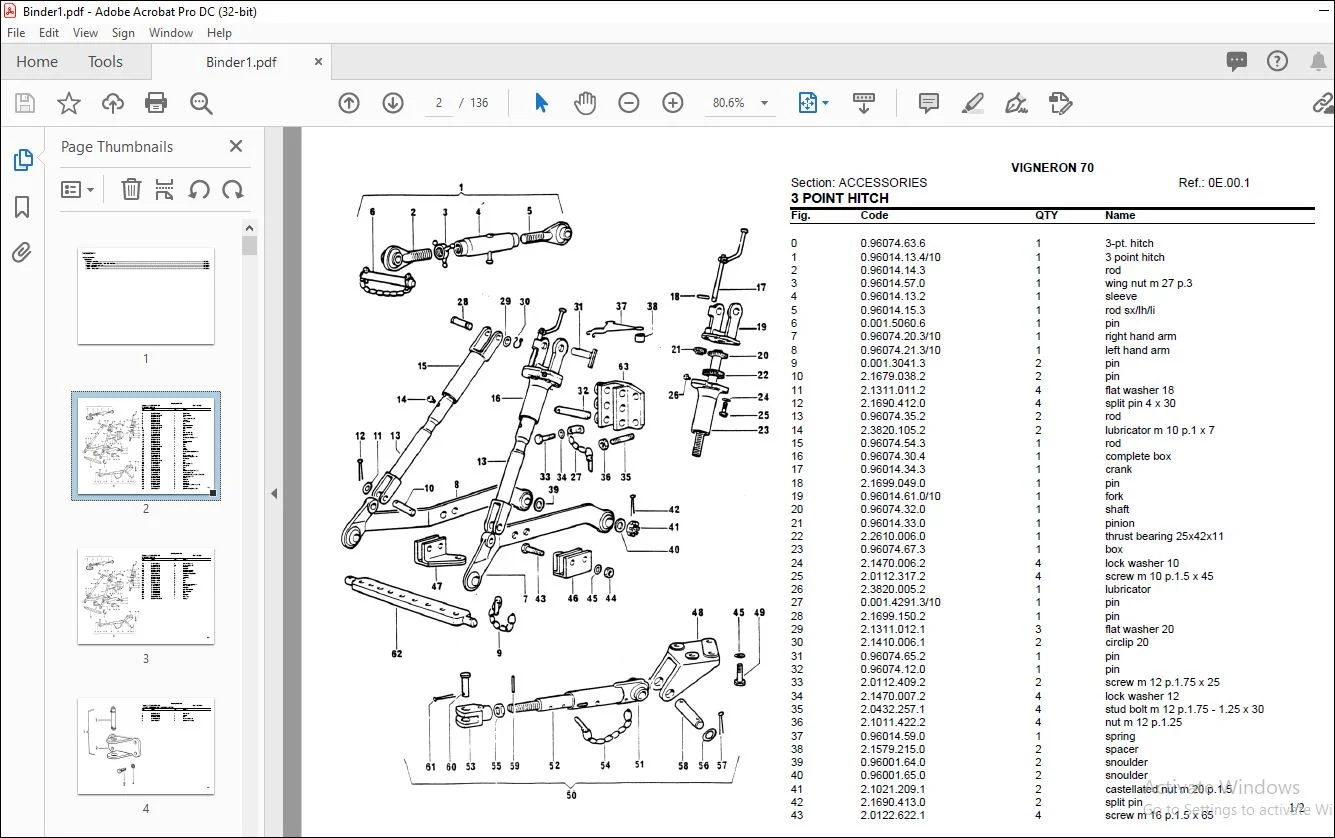Activate the Selection arrow tool
The image size is (1335, 838).
[541, 103]
